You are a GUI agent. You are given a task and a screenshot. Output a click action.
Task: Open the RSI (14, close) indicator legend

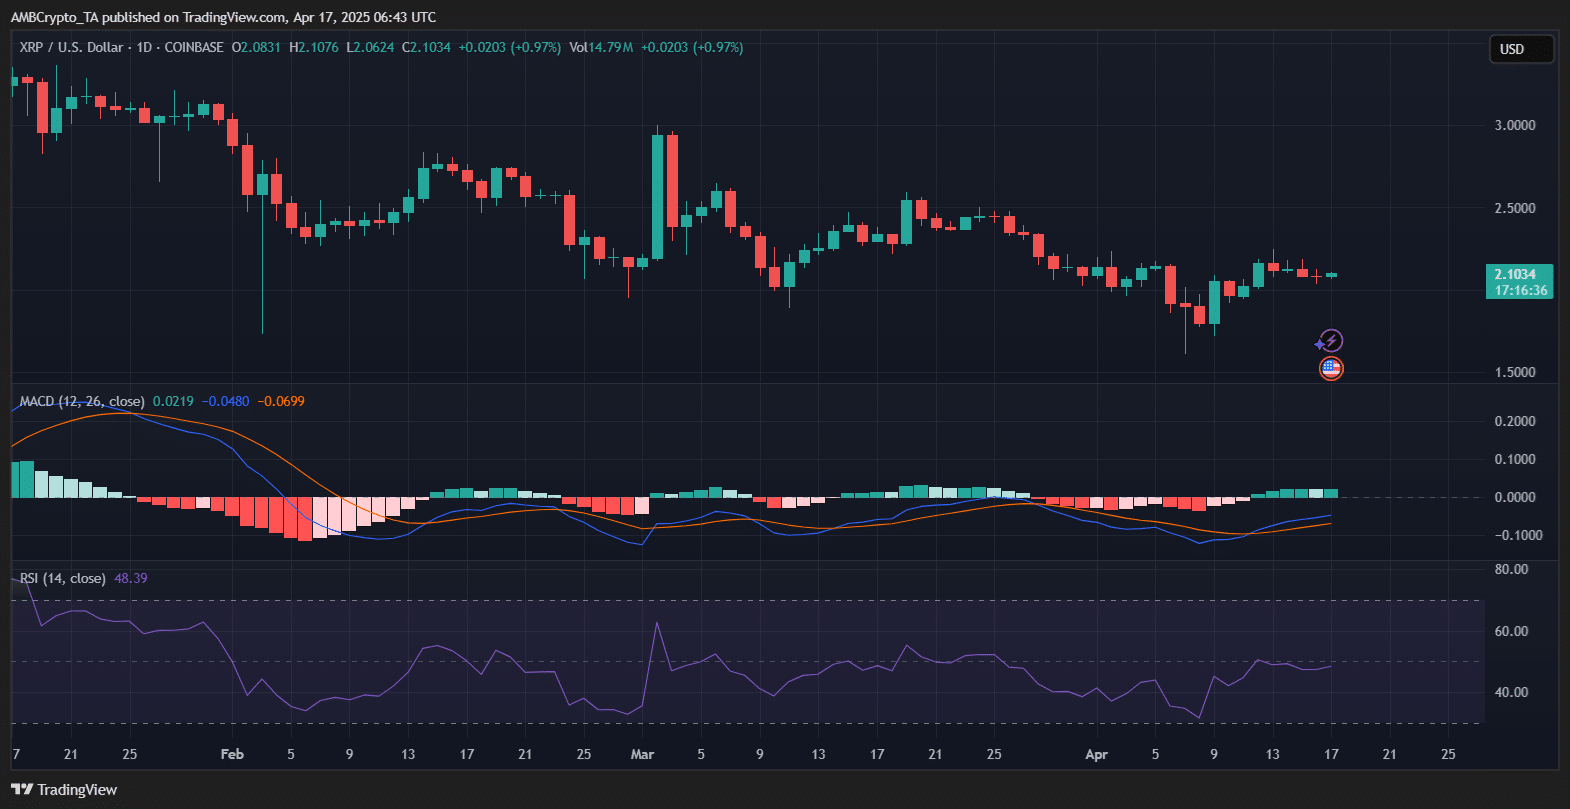click(62, 578)
